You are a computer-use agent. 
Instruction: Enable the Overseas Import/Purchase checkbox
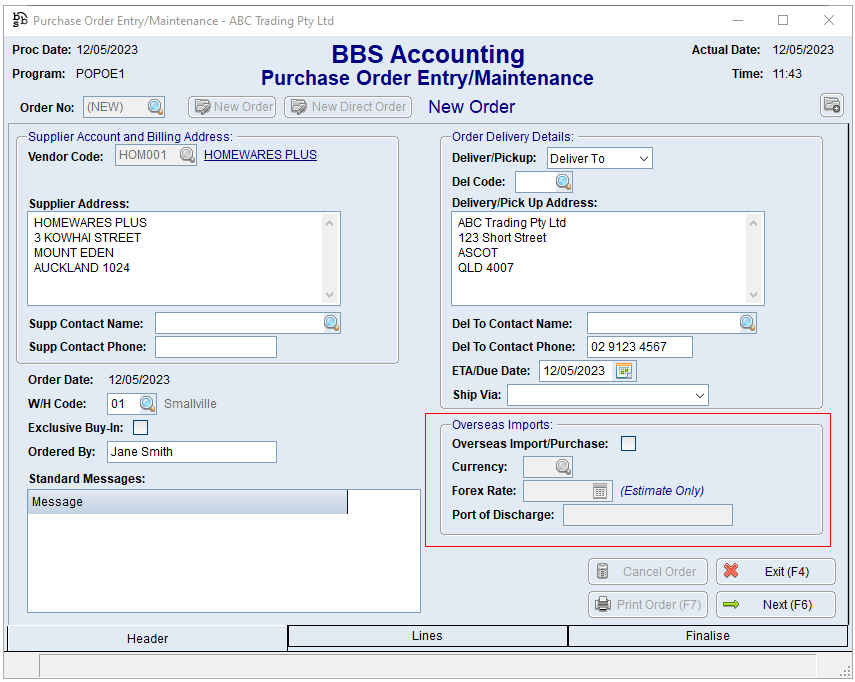[x=628, y=444]
